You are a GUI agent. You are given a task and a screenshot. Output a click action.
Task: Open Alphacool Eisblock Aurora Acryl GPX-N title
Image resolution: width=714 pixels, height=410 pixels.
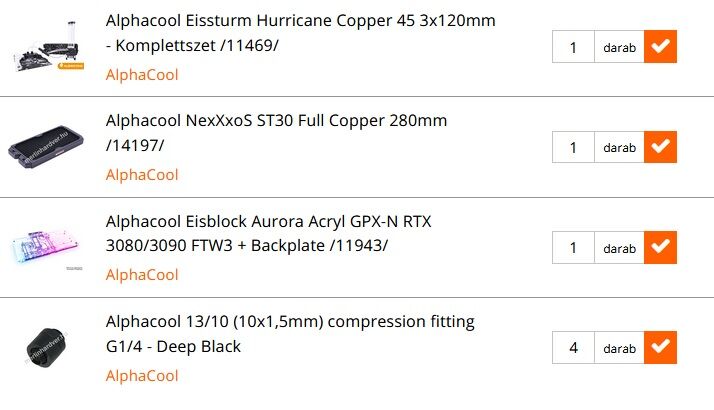pos(268,221)
